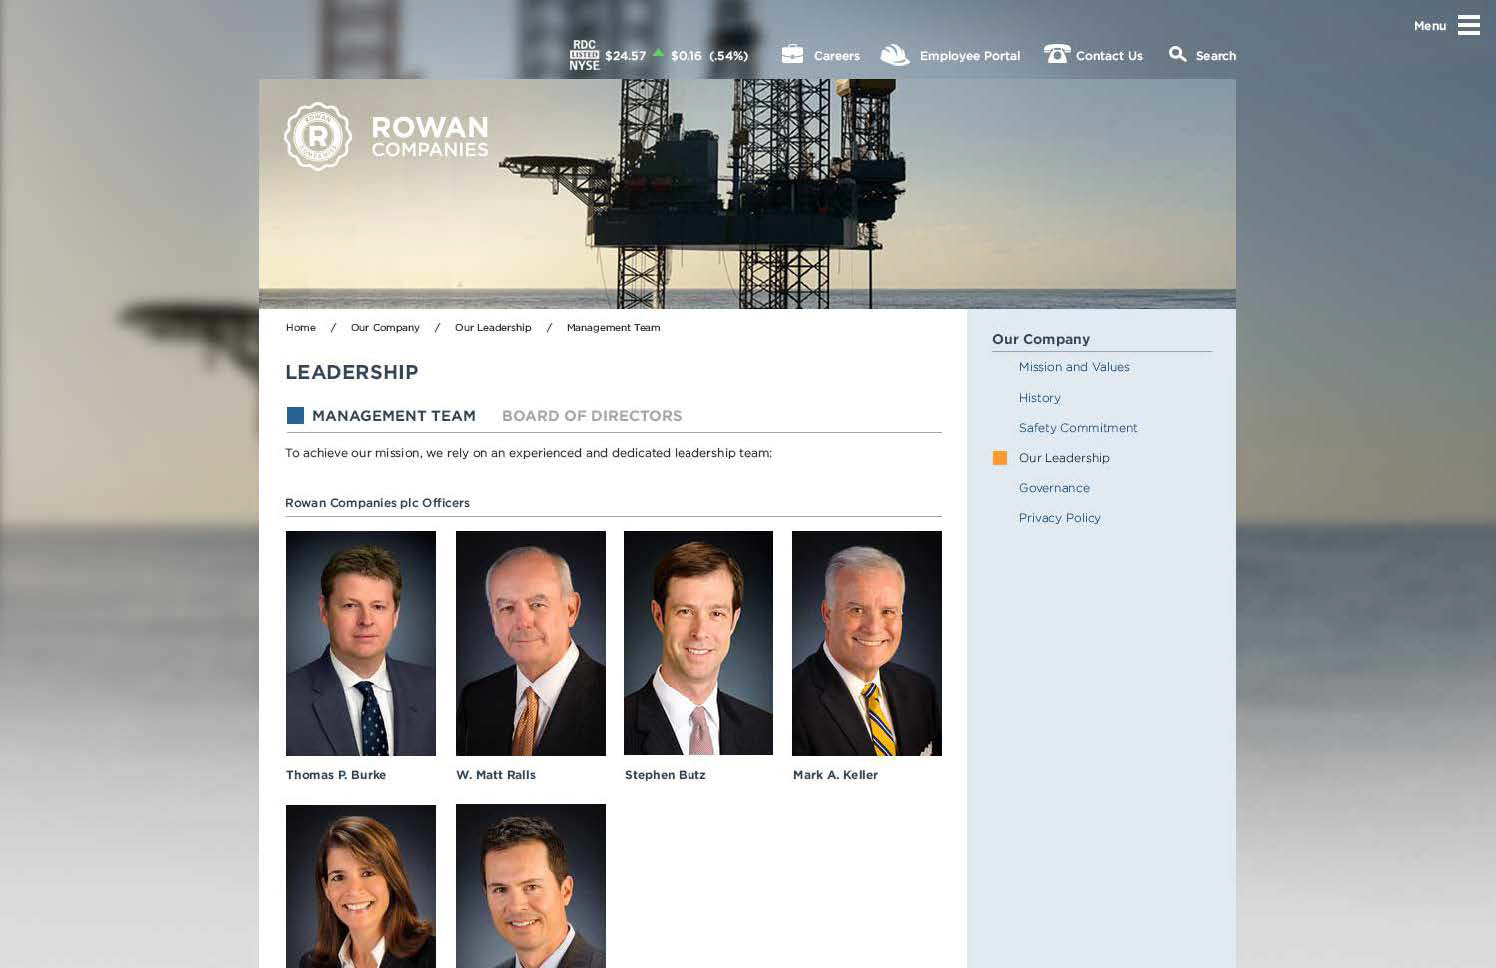The height and width of the screenshot is (968, 1496).
Task: Select the Management Team tab
Action: 393,416
